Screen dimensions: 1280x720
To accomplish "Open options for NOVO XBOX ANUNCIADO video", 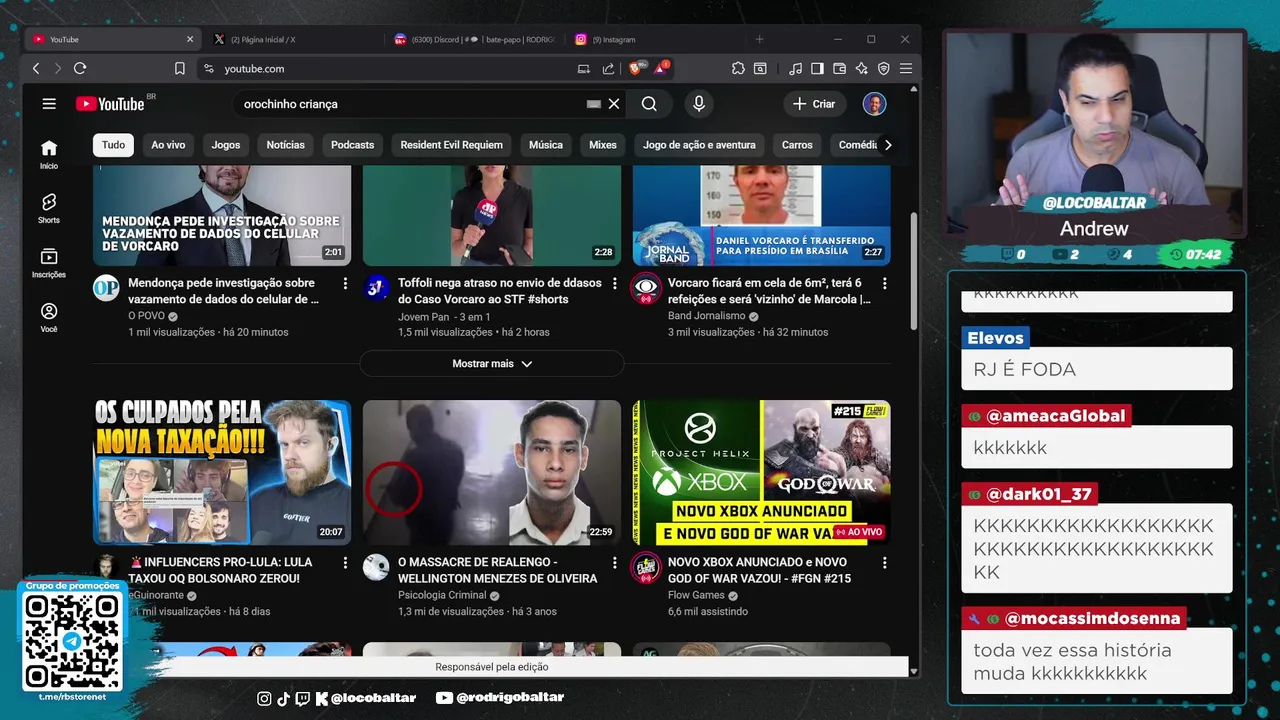I will tap(884, 563).
